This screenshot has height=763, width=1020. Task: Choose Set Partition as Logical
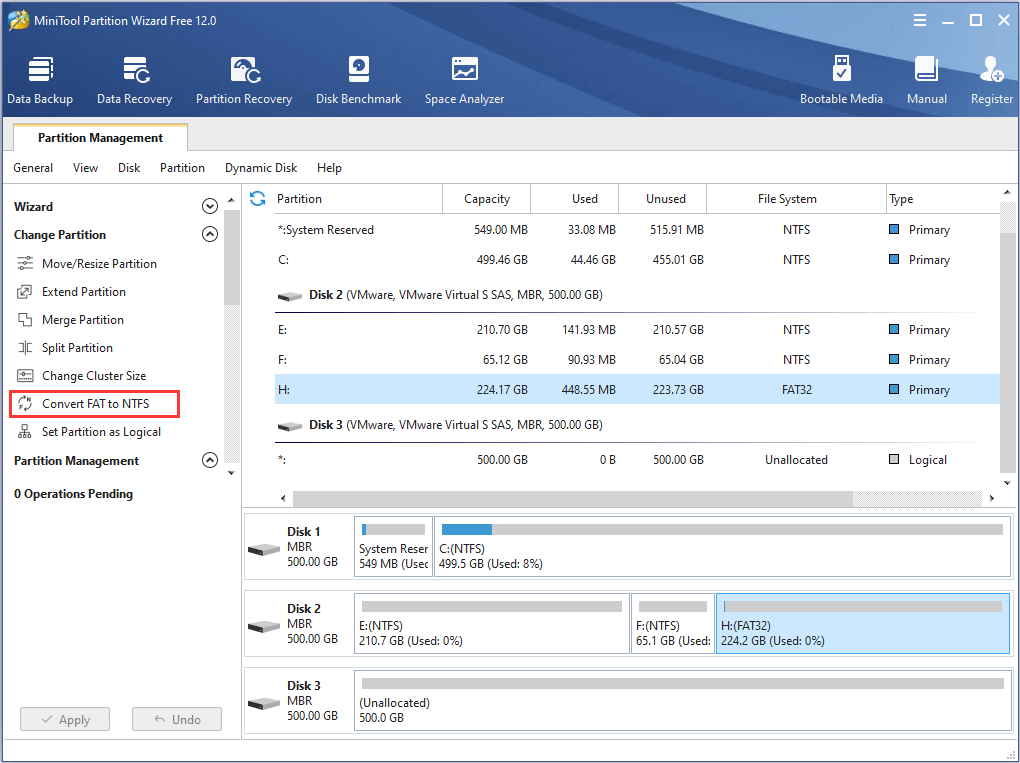[88, 431]
